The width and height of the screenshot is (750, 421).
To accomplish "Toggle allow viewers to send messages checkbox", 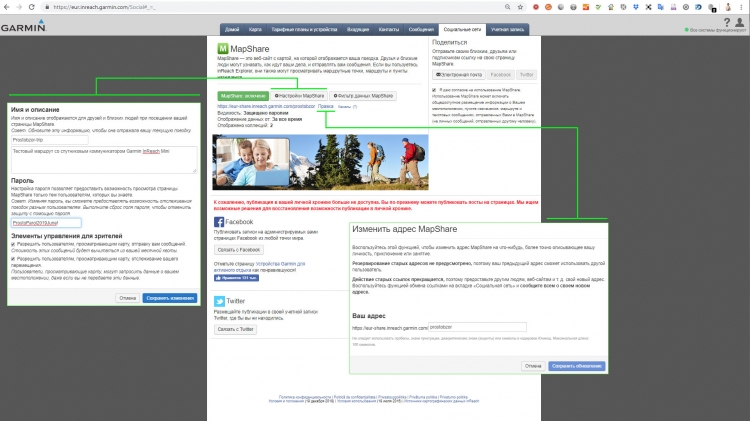I will [13, 244].
